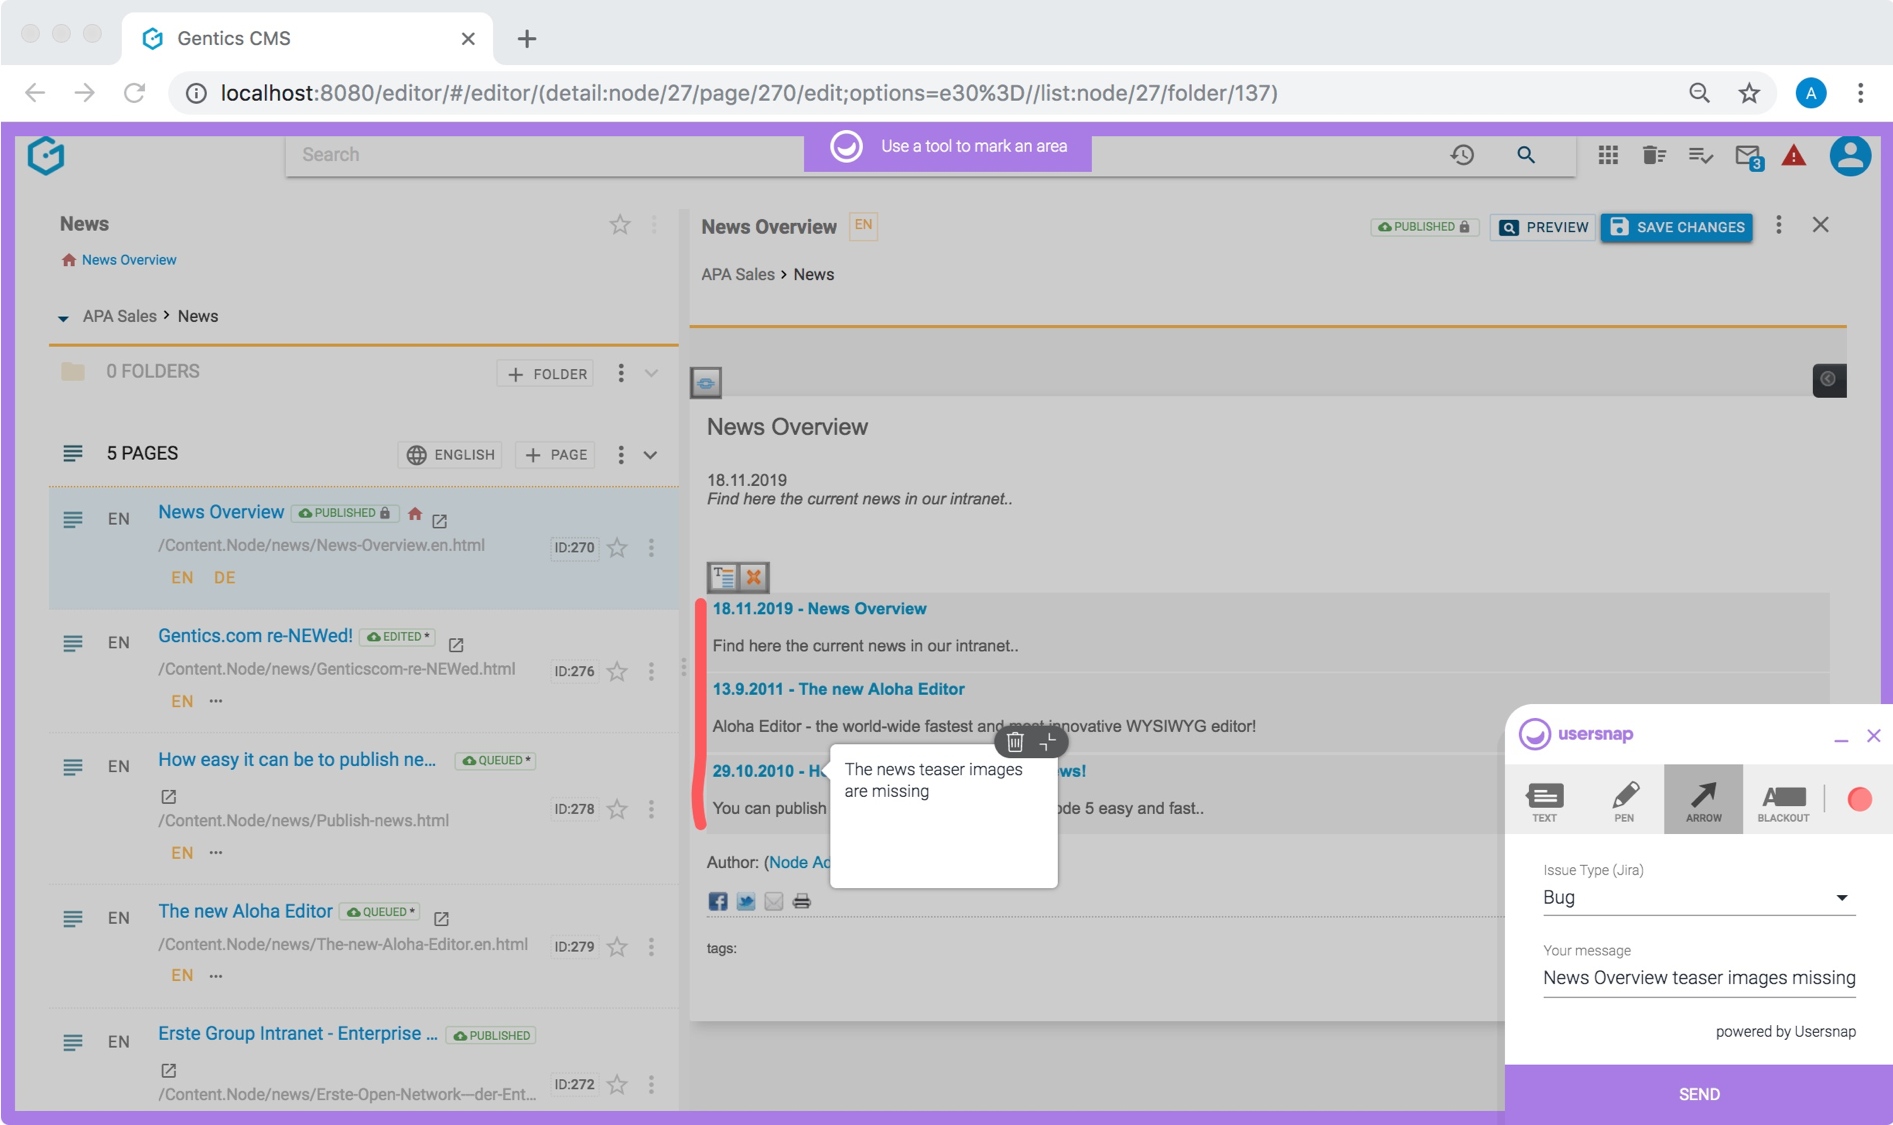Screen dimensions: 1893x1125
Task: Toggle the favorite star for page ID:272
Action: (618, 1084)
